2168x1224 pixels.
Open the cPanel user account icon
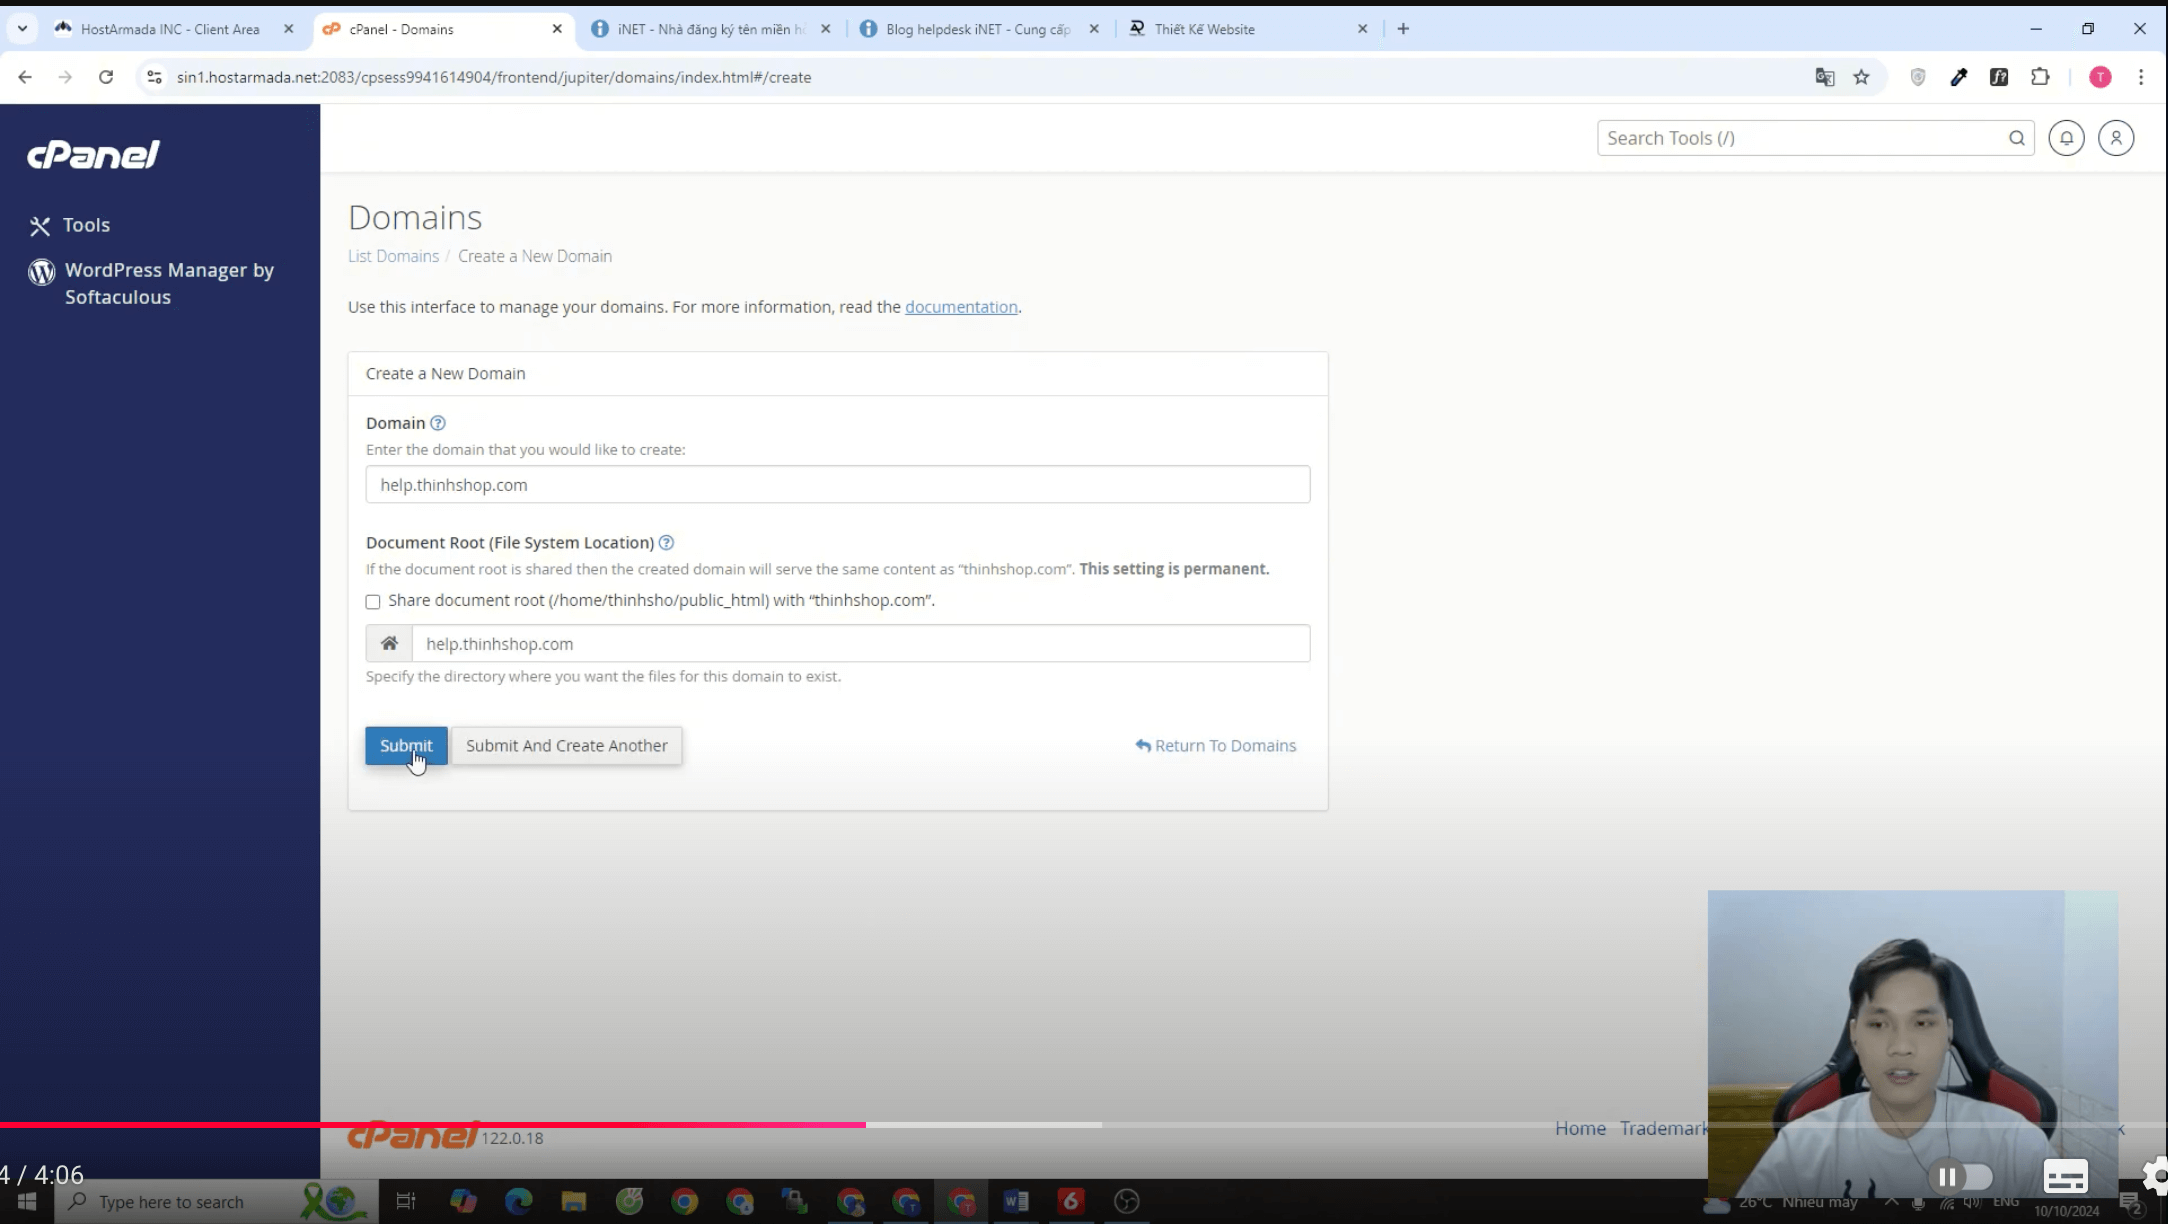click(x=2115, y=138)
